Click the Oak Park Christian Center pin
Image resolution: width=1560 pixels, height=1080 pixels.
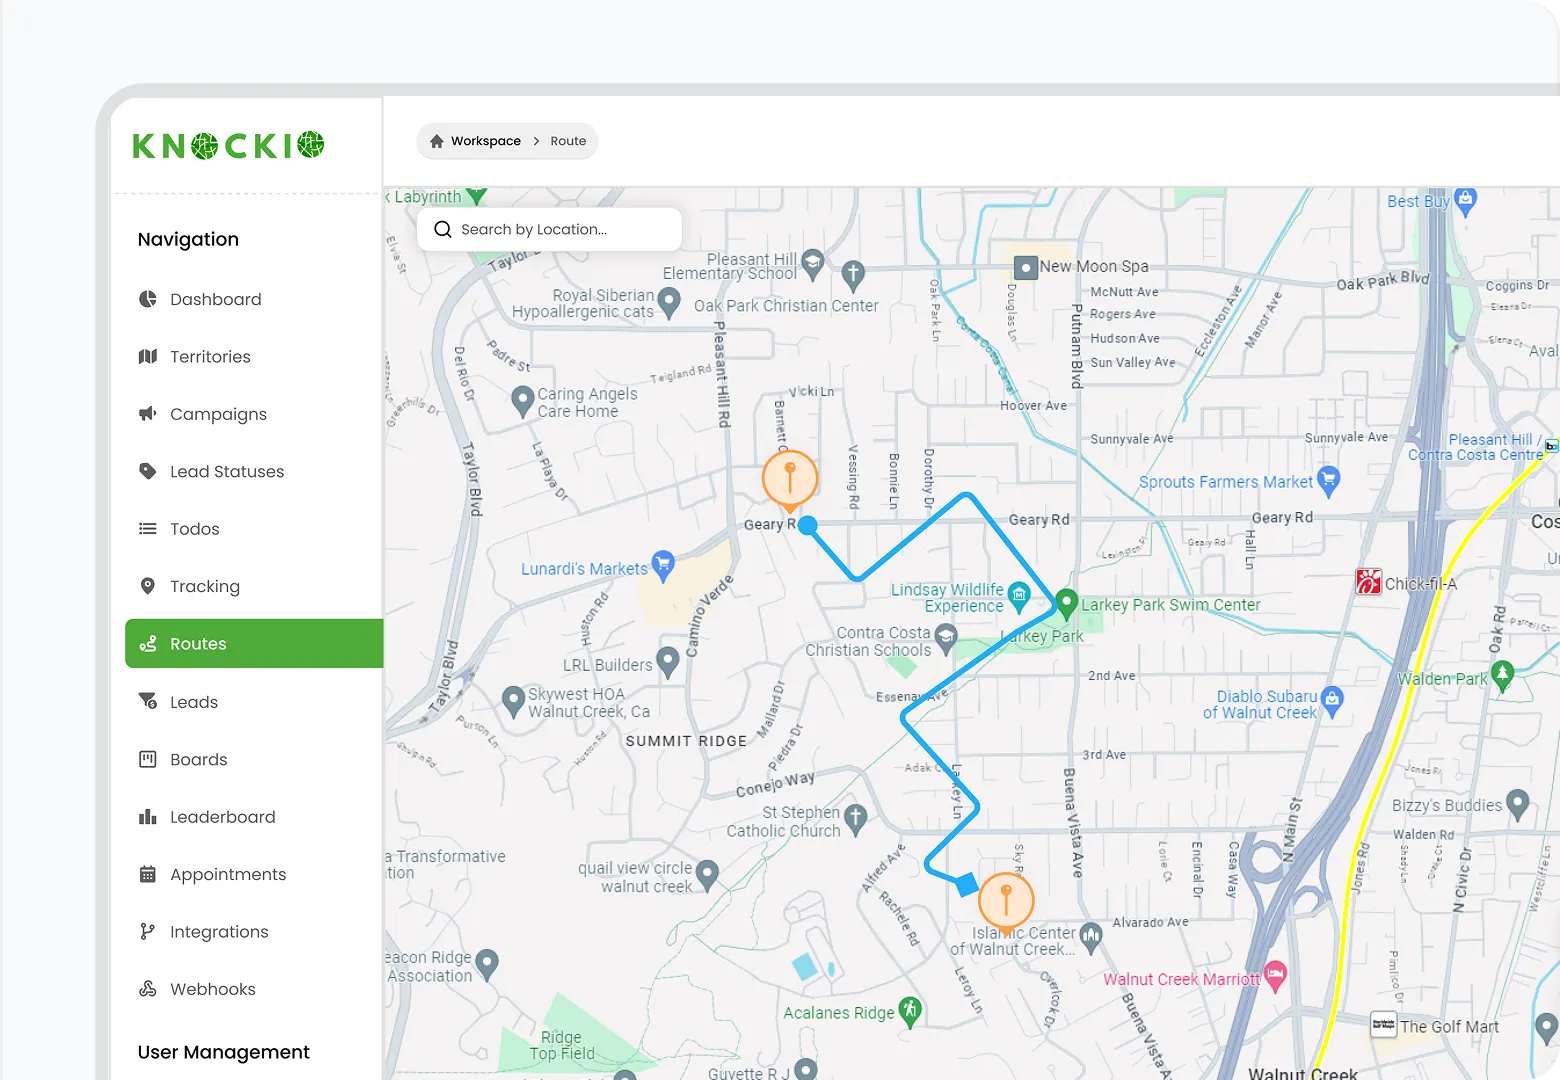pyautogui.click(x=853, y=273)
